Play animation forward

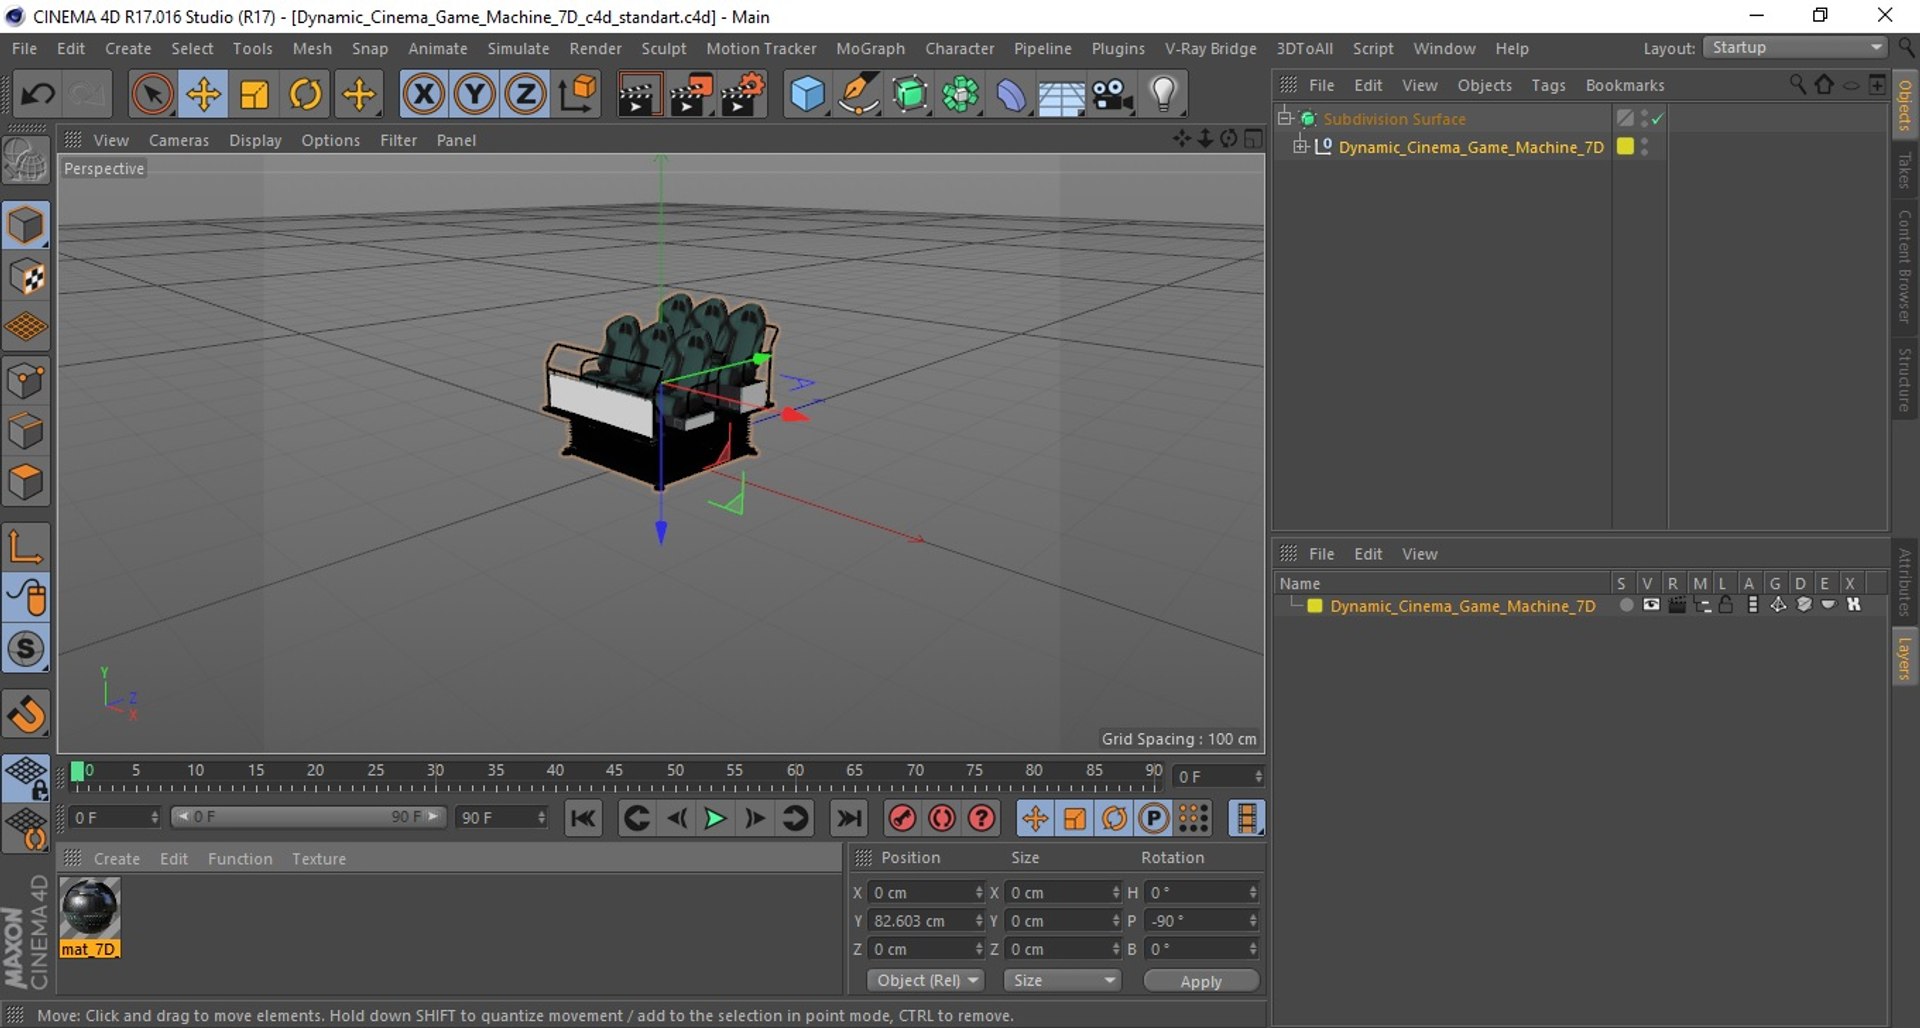click(x=715, y=818)
